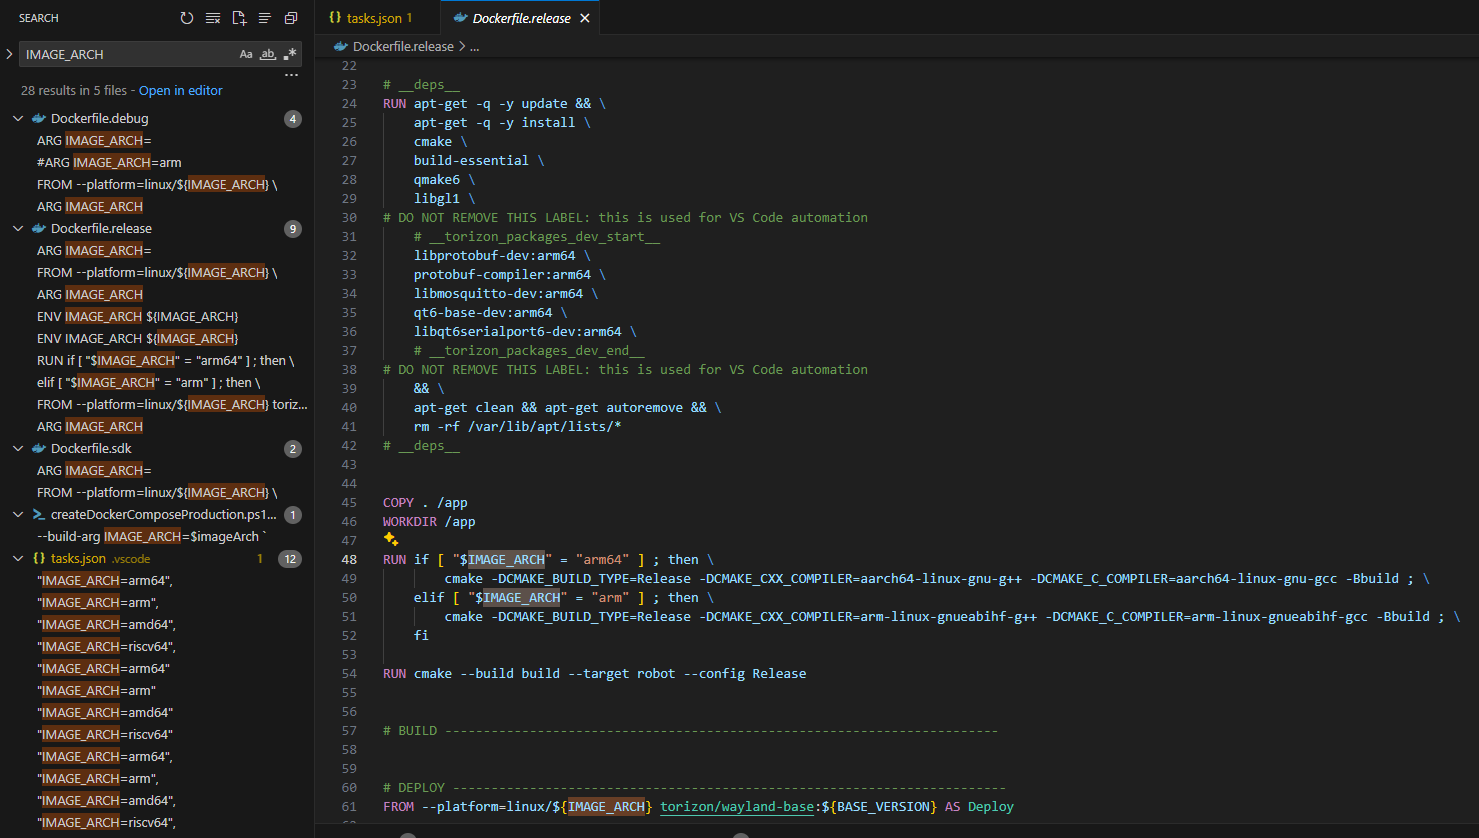
Task: Collapse the tasks.json results group
Action: 18,558
